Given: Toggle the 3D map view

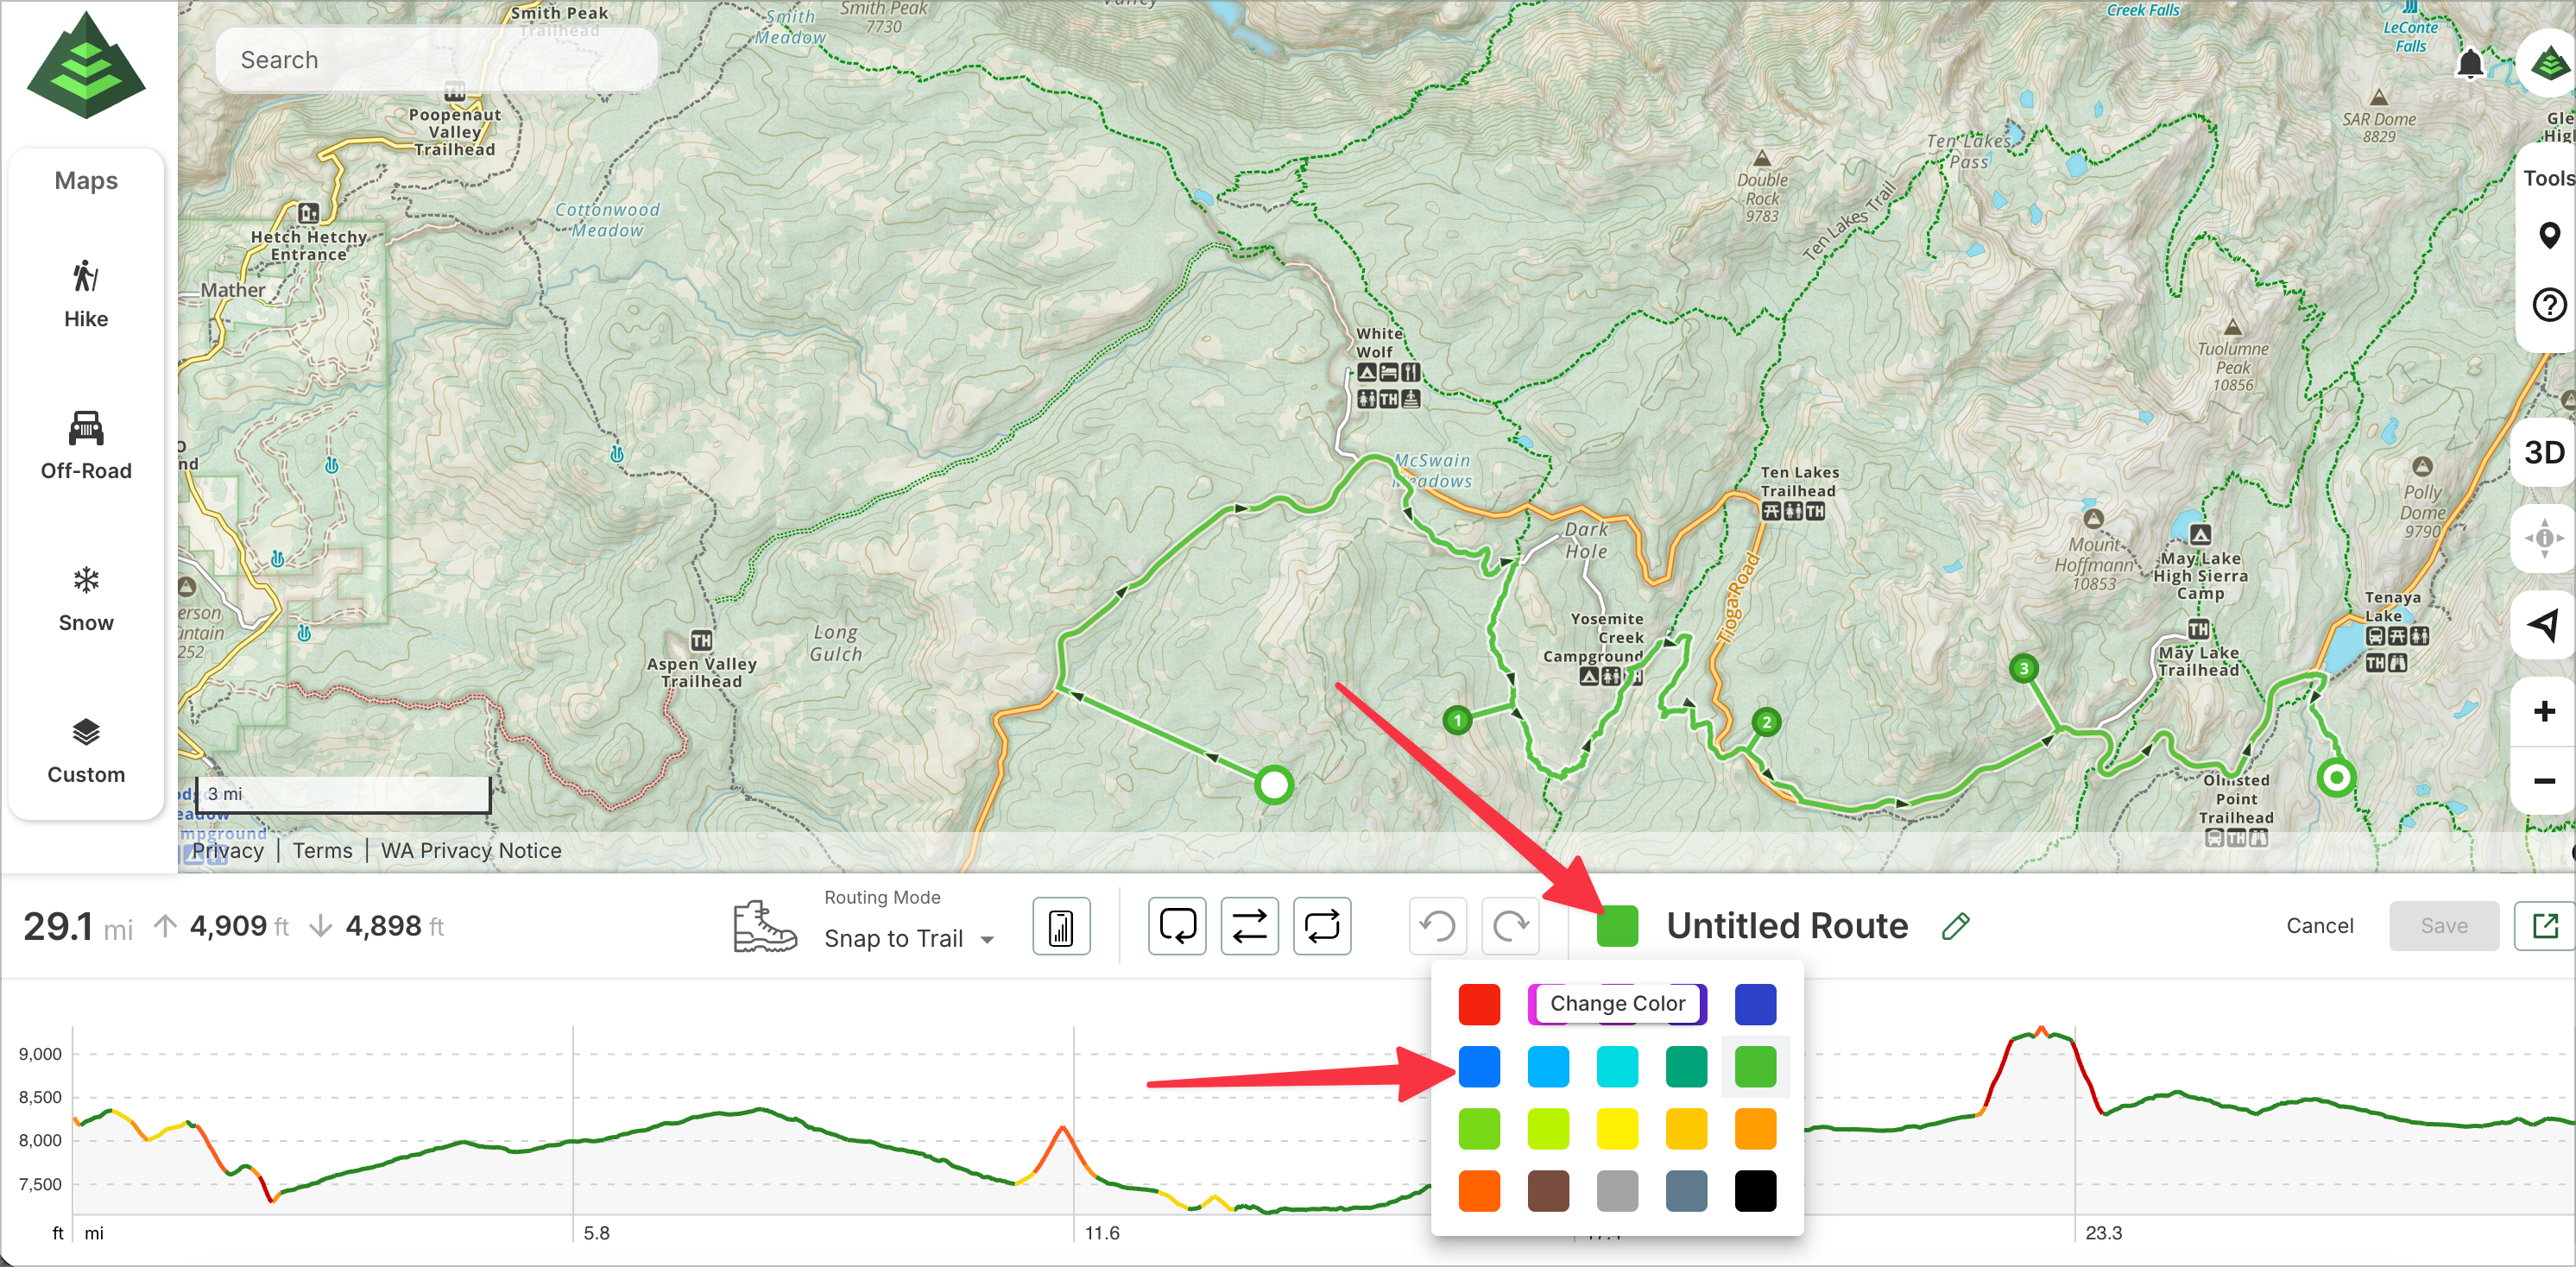Looking at the screenshot, I should click(2543, 453).
